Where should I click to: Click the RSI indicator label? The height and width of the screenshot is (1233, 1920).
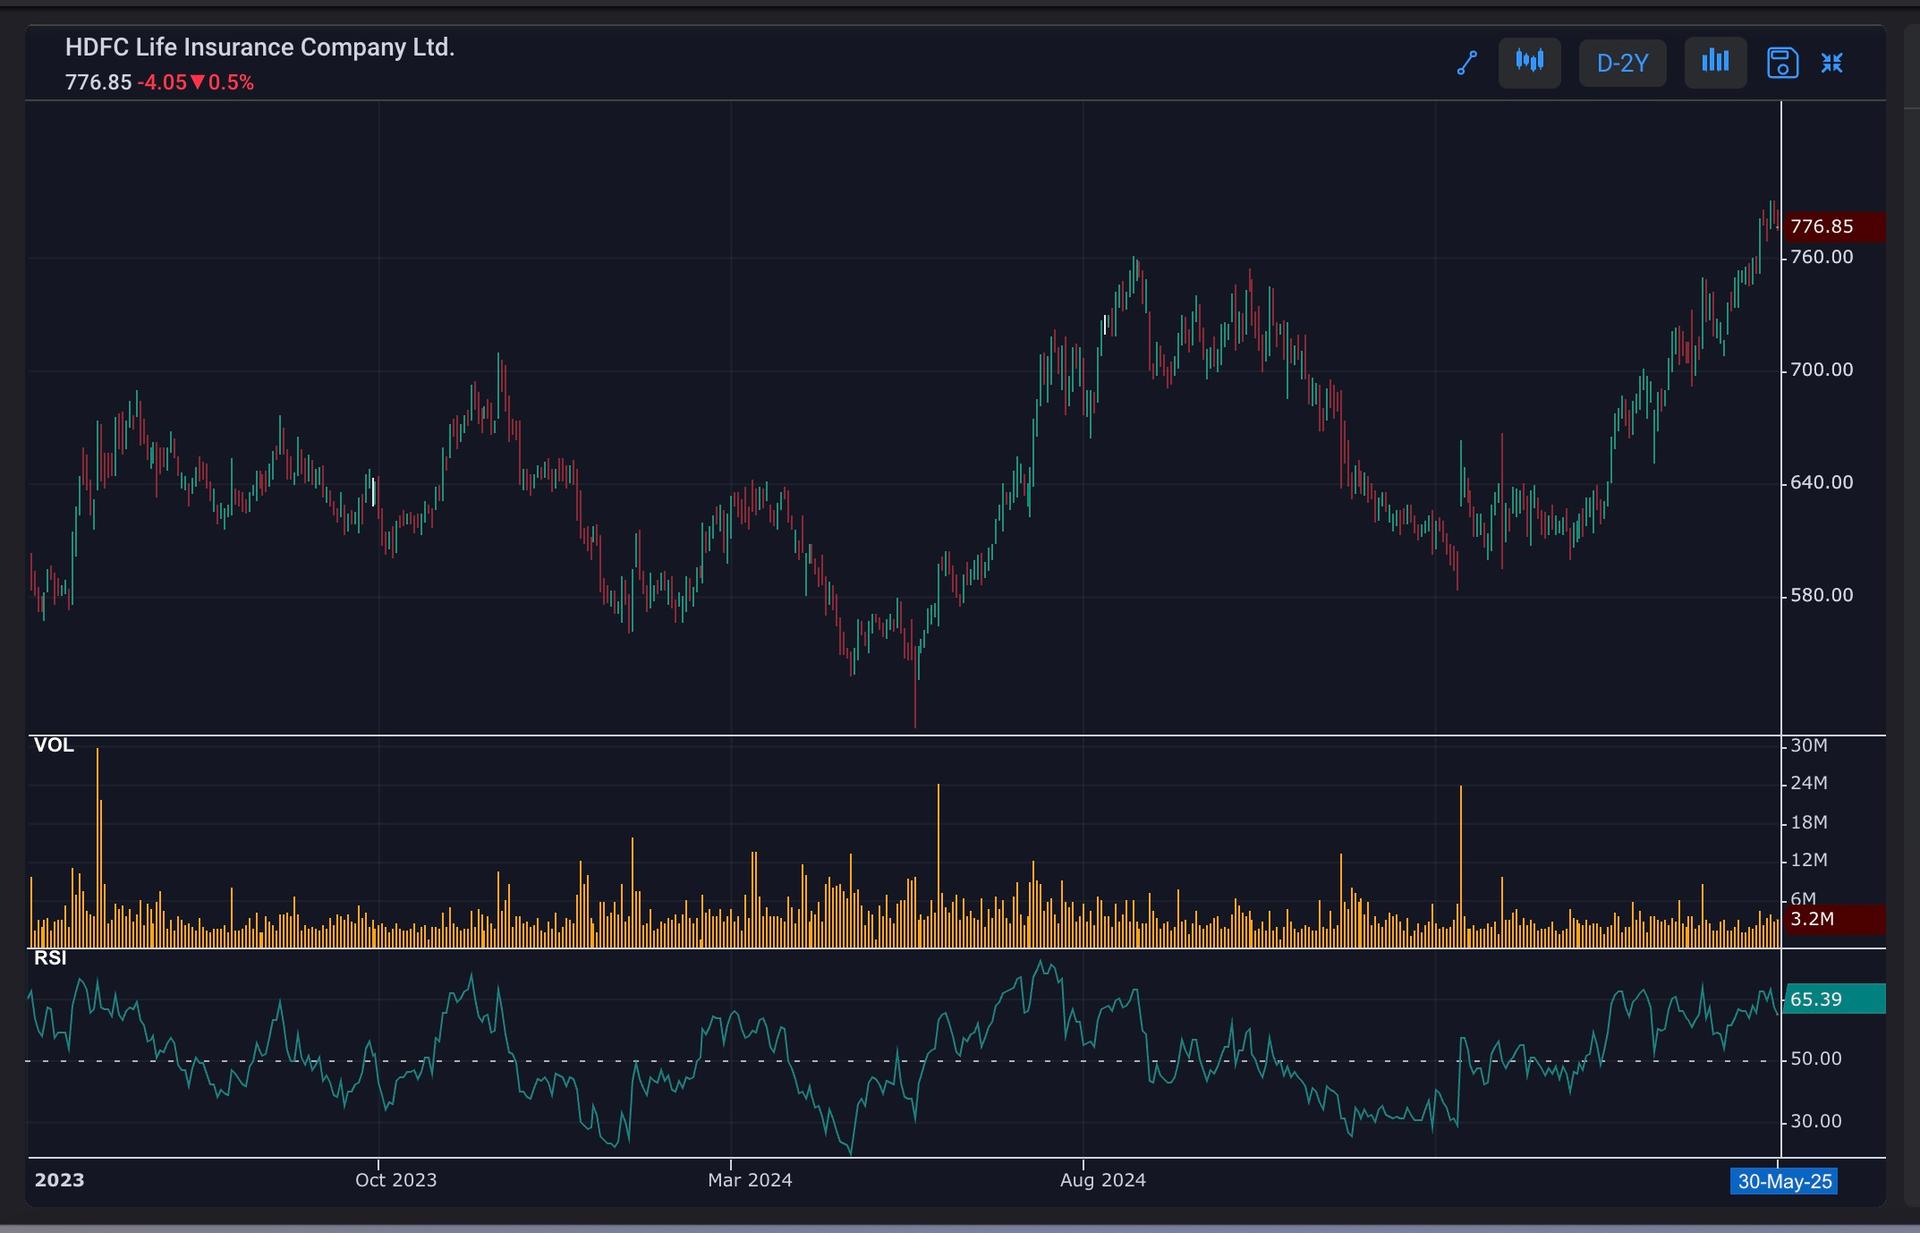pyautogui.click(x=50, y=958)
